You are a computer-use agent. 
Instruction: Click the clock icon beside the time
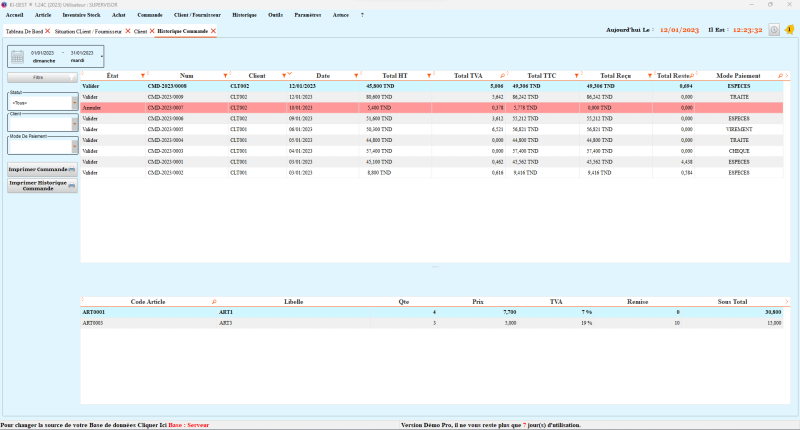tap(774, 30)
